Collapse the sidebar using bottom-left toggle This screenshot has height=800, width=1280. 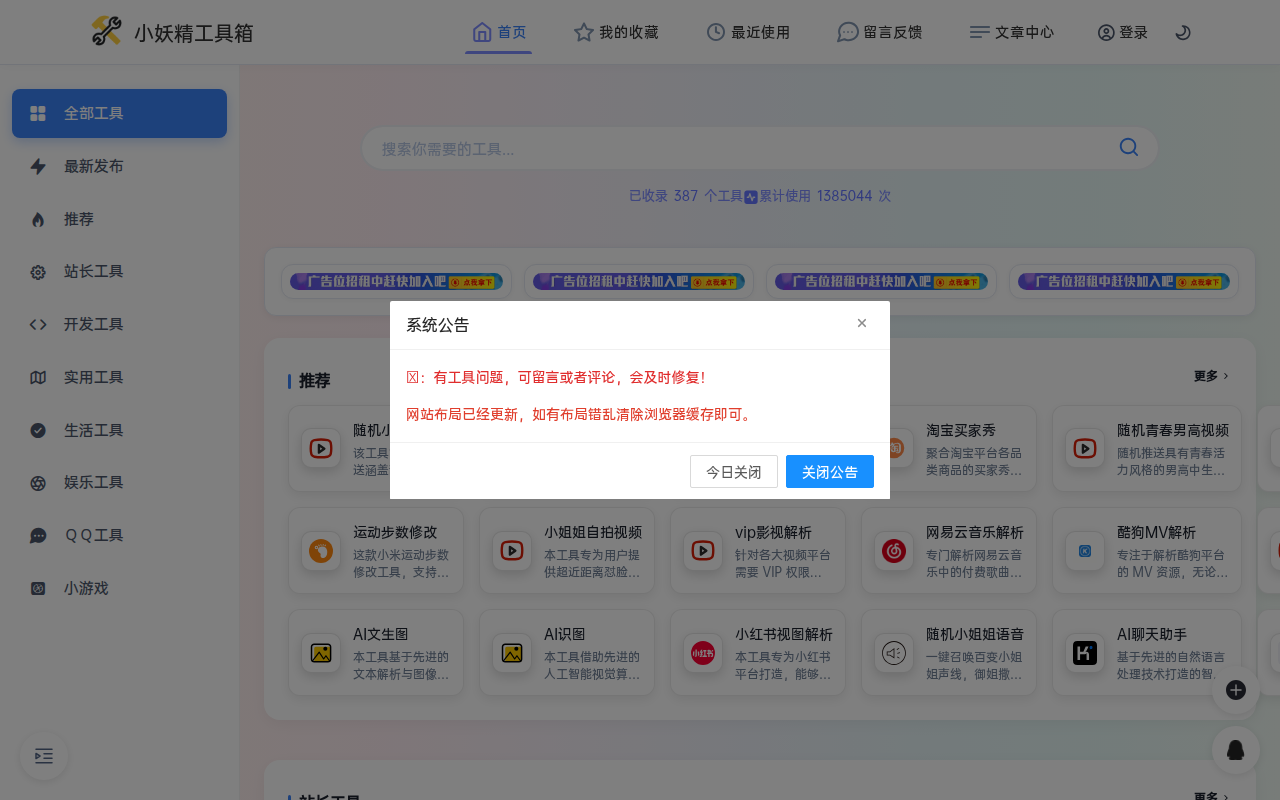pyautogui.click(x=43, y=756)
